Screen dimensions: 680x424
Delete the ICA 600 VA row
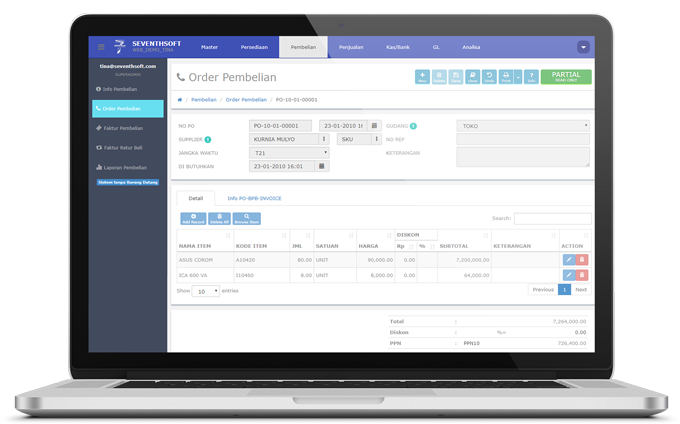[582, 274]
